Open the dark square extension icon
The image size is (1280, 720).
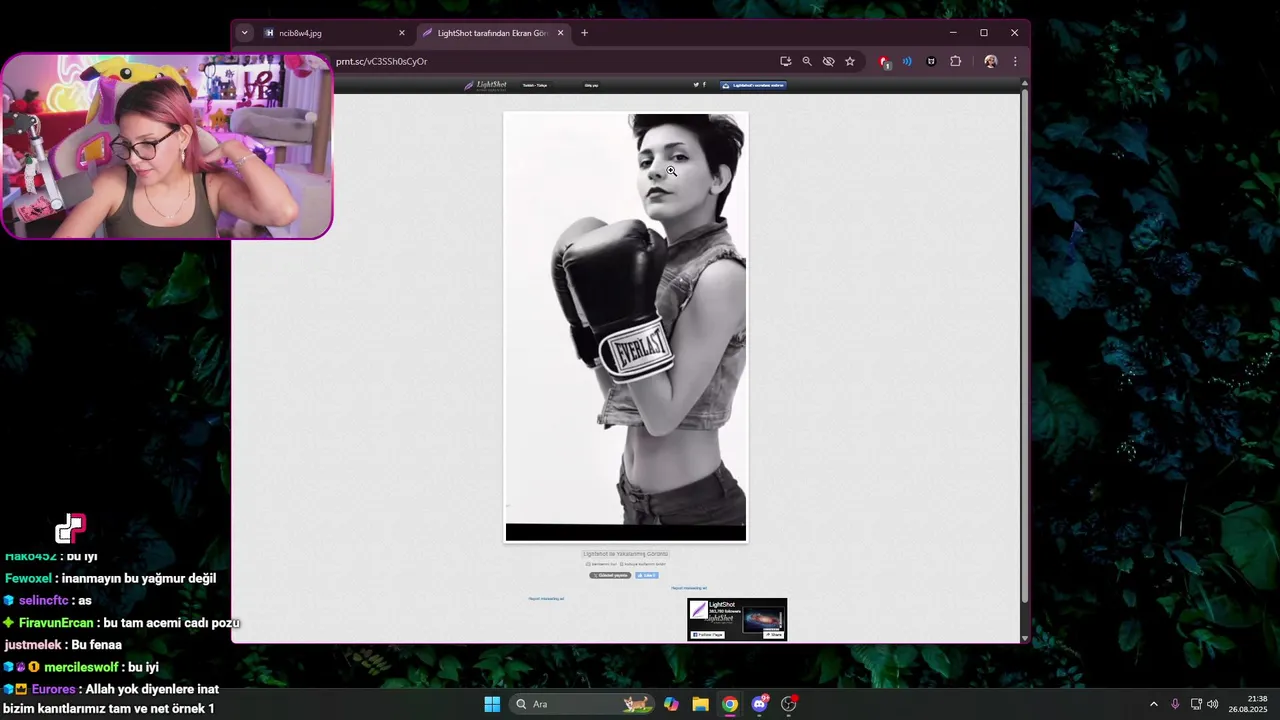point(931,61)
